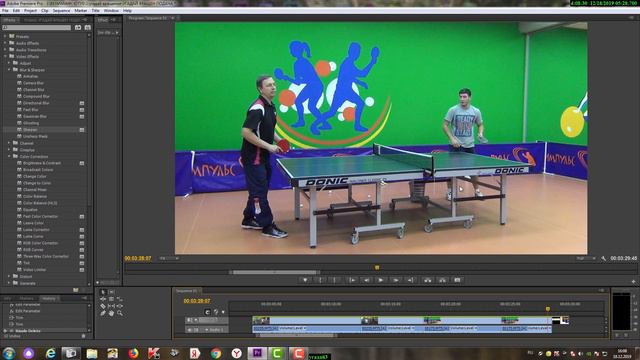Expand the Audio Effects folder

(5, 43)
